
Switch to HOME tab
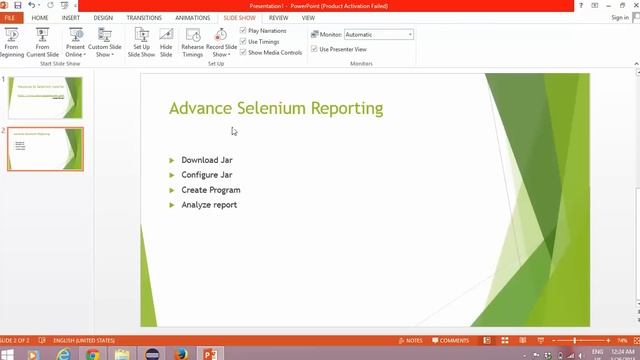[x=40, y=18]
